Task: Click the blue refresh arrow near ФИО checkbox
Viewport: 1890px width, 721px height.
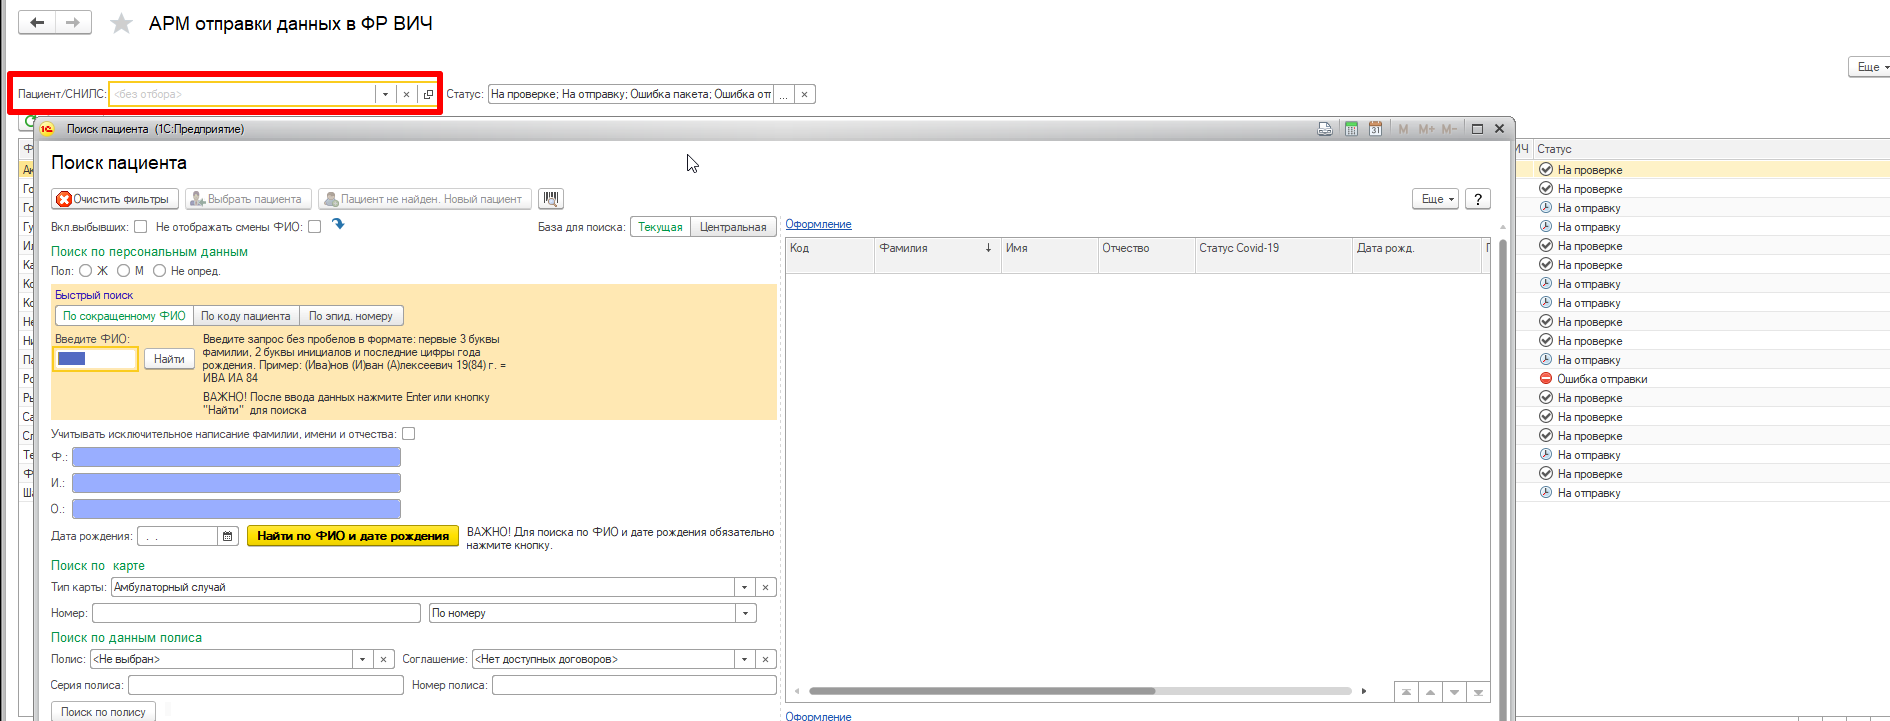Action: (x=338, y=225)
